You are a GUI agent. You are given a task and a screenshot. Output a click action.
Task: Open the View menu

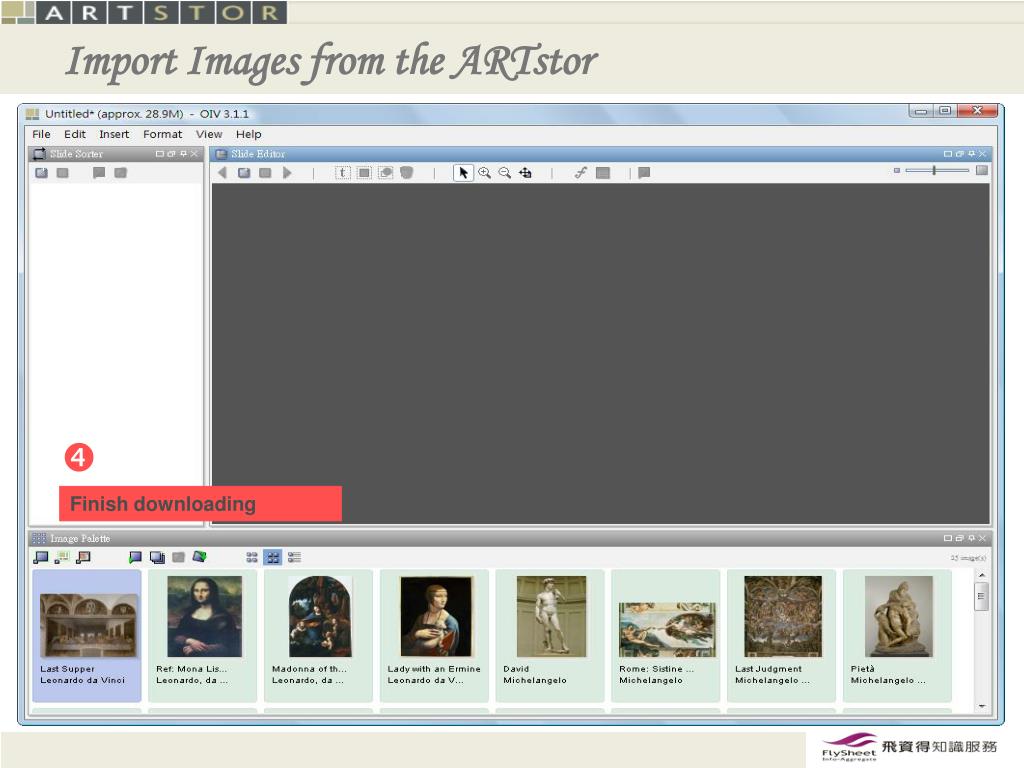[209, 134]
